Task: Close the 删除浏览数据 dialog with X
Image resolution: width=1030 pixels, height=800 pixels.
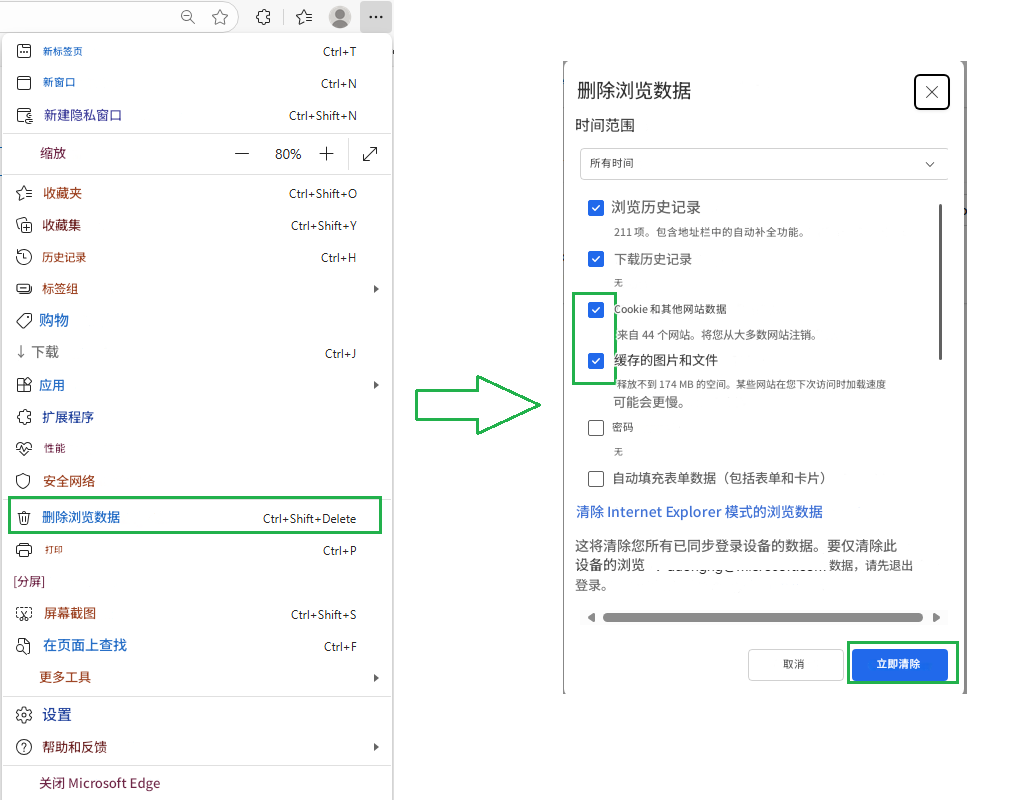Action: click(x=931, y=93)
